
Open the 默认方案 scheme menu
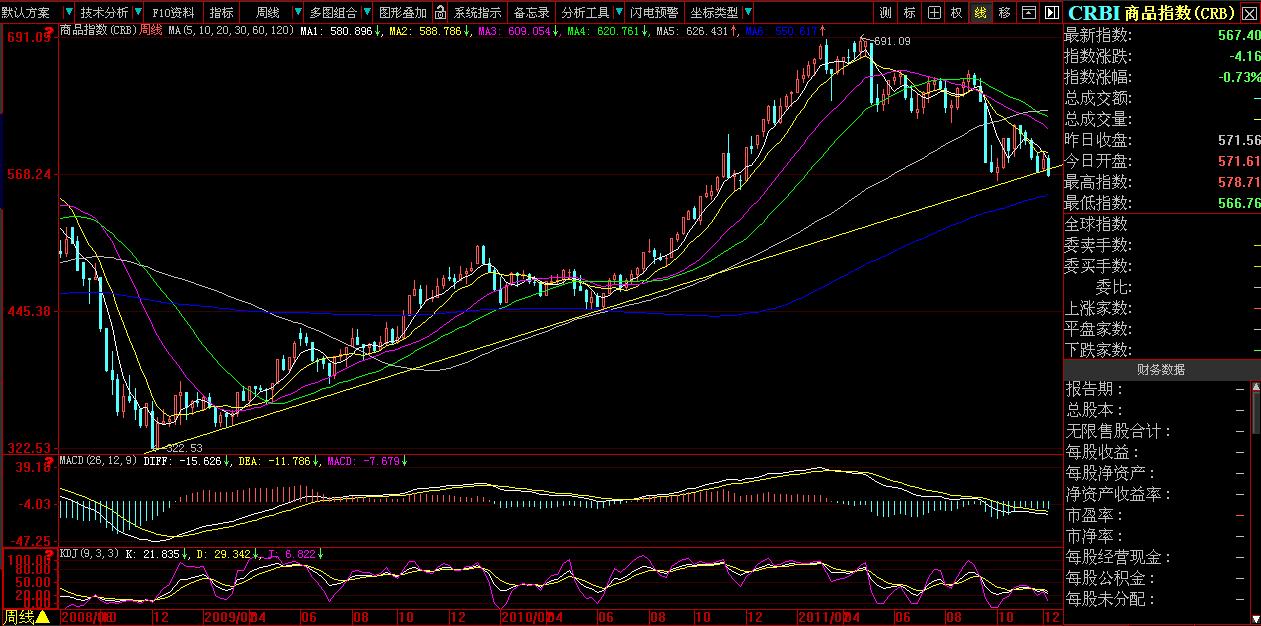click(26, 13)
